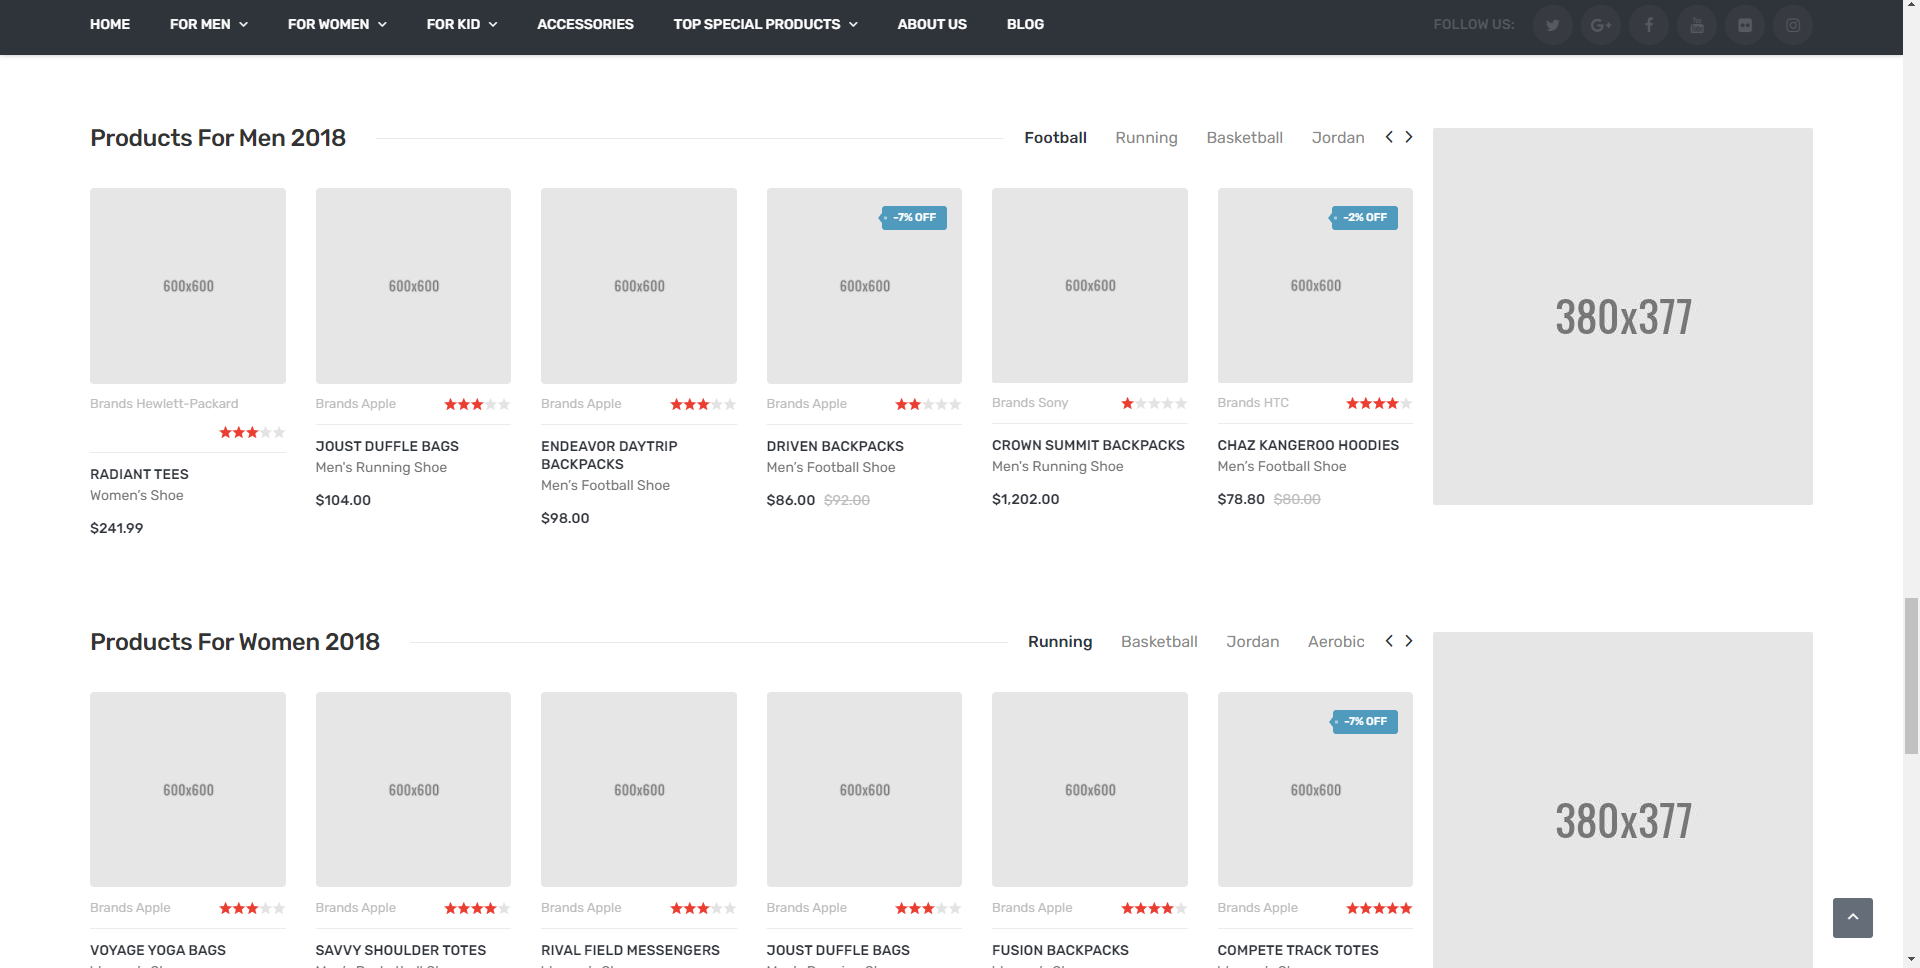Click Brands Hewlett-Packard label
This screenshot has width=1920, height=968.
[x=164, y=404]
